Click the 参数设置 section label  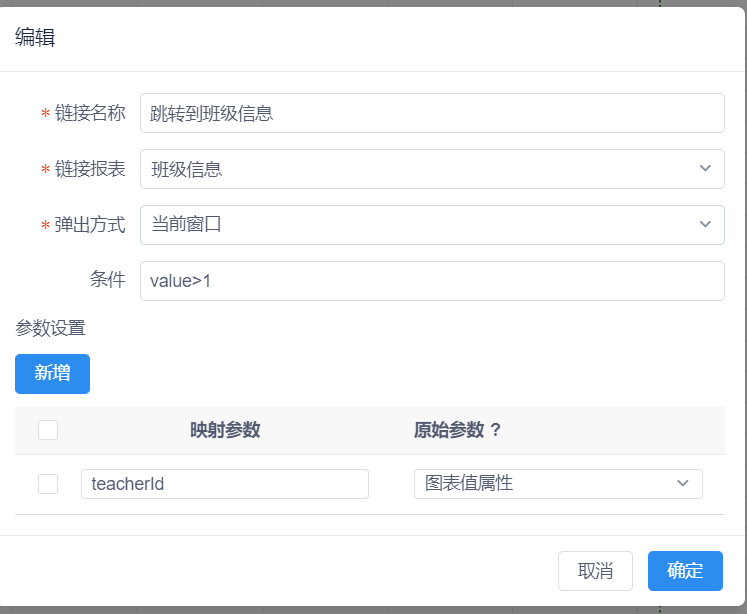pos(50,328)
